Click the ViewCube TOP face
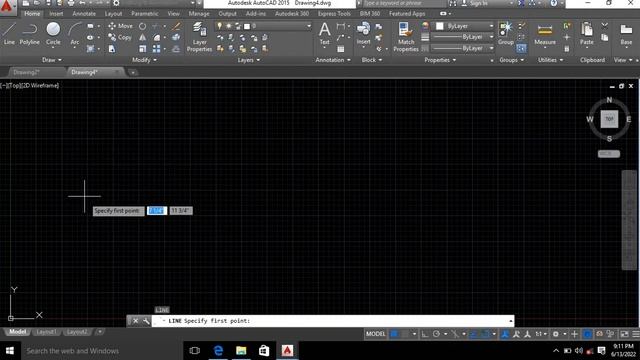Screen dimensions: 640x360 click(x=609, y=119)
